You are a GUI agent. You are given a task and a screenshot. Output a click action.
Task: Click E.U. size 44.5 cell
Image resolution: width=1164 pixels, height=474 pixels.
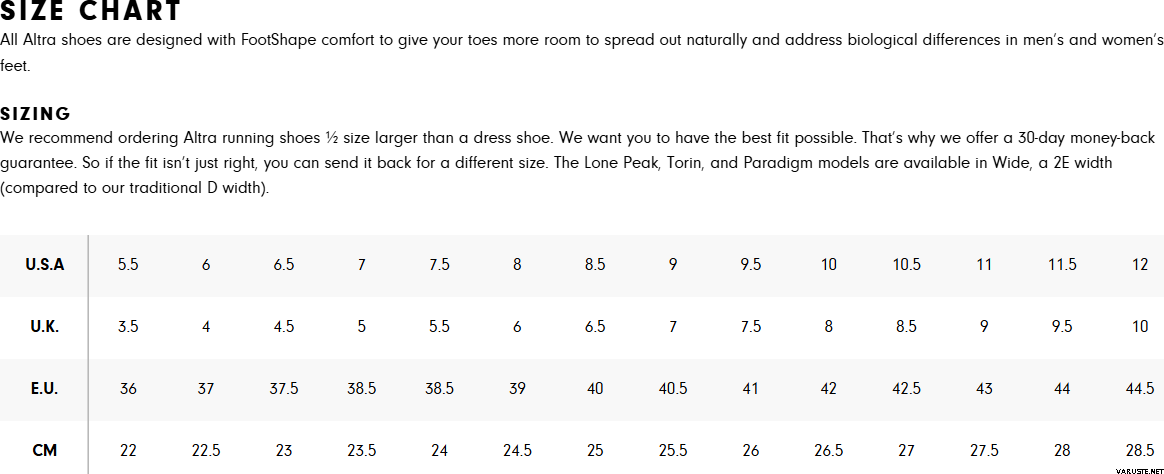1140,389
